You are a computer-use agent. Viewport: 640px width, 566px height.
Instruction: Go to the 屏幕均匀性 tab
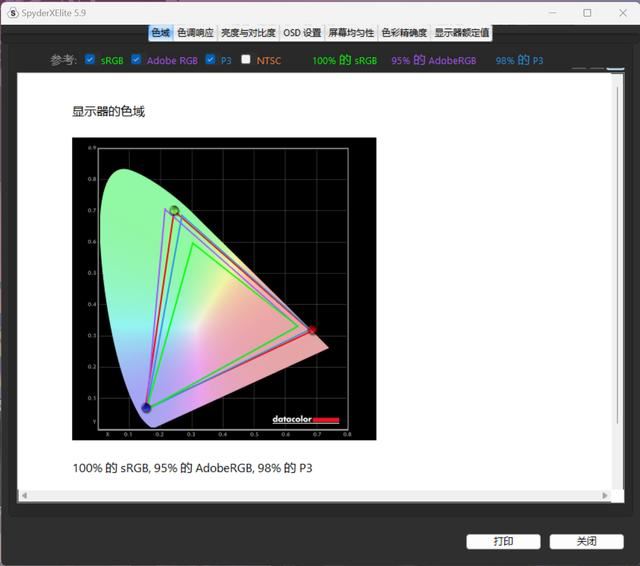tap(351, 33)
